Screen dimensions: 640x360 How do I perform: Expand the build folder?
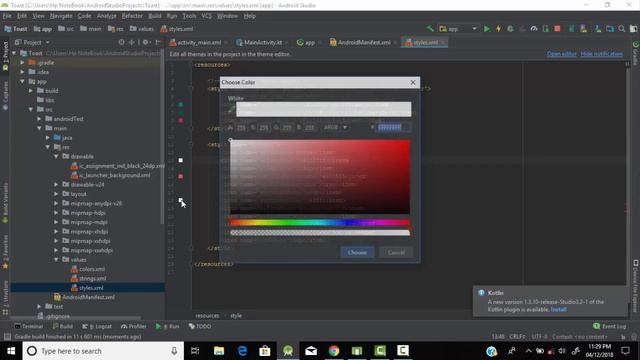(31, 91)
